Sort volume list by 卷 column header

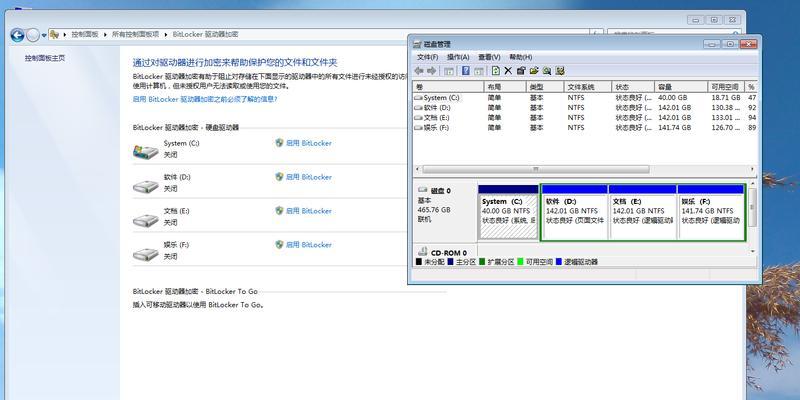point(448,87)
